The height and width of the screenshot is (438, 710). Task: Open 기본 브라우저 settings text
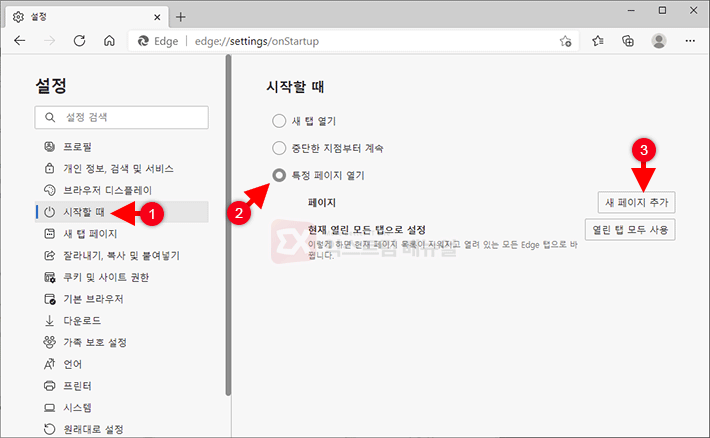93,299
